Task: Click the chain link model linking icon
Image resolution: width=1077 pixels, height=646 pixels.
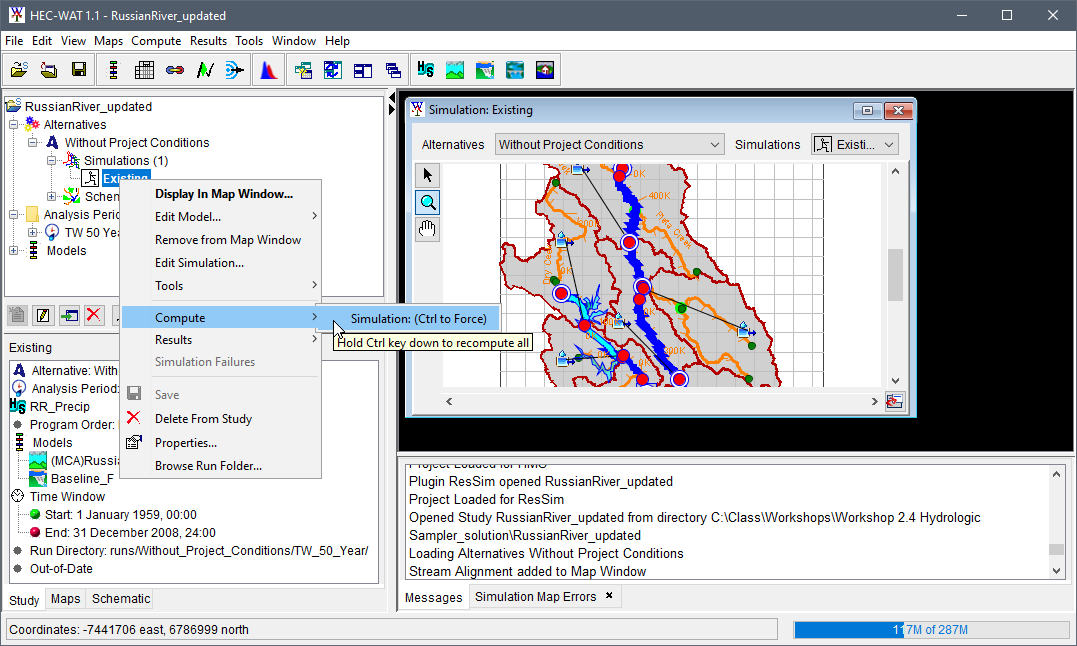Action: (x=174, y=70)
